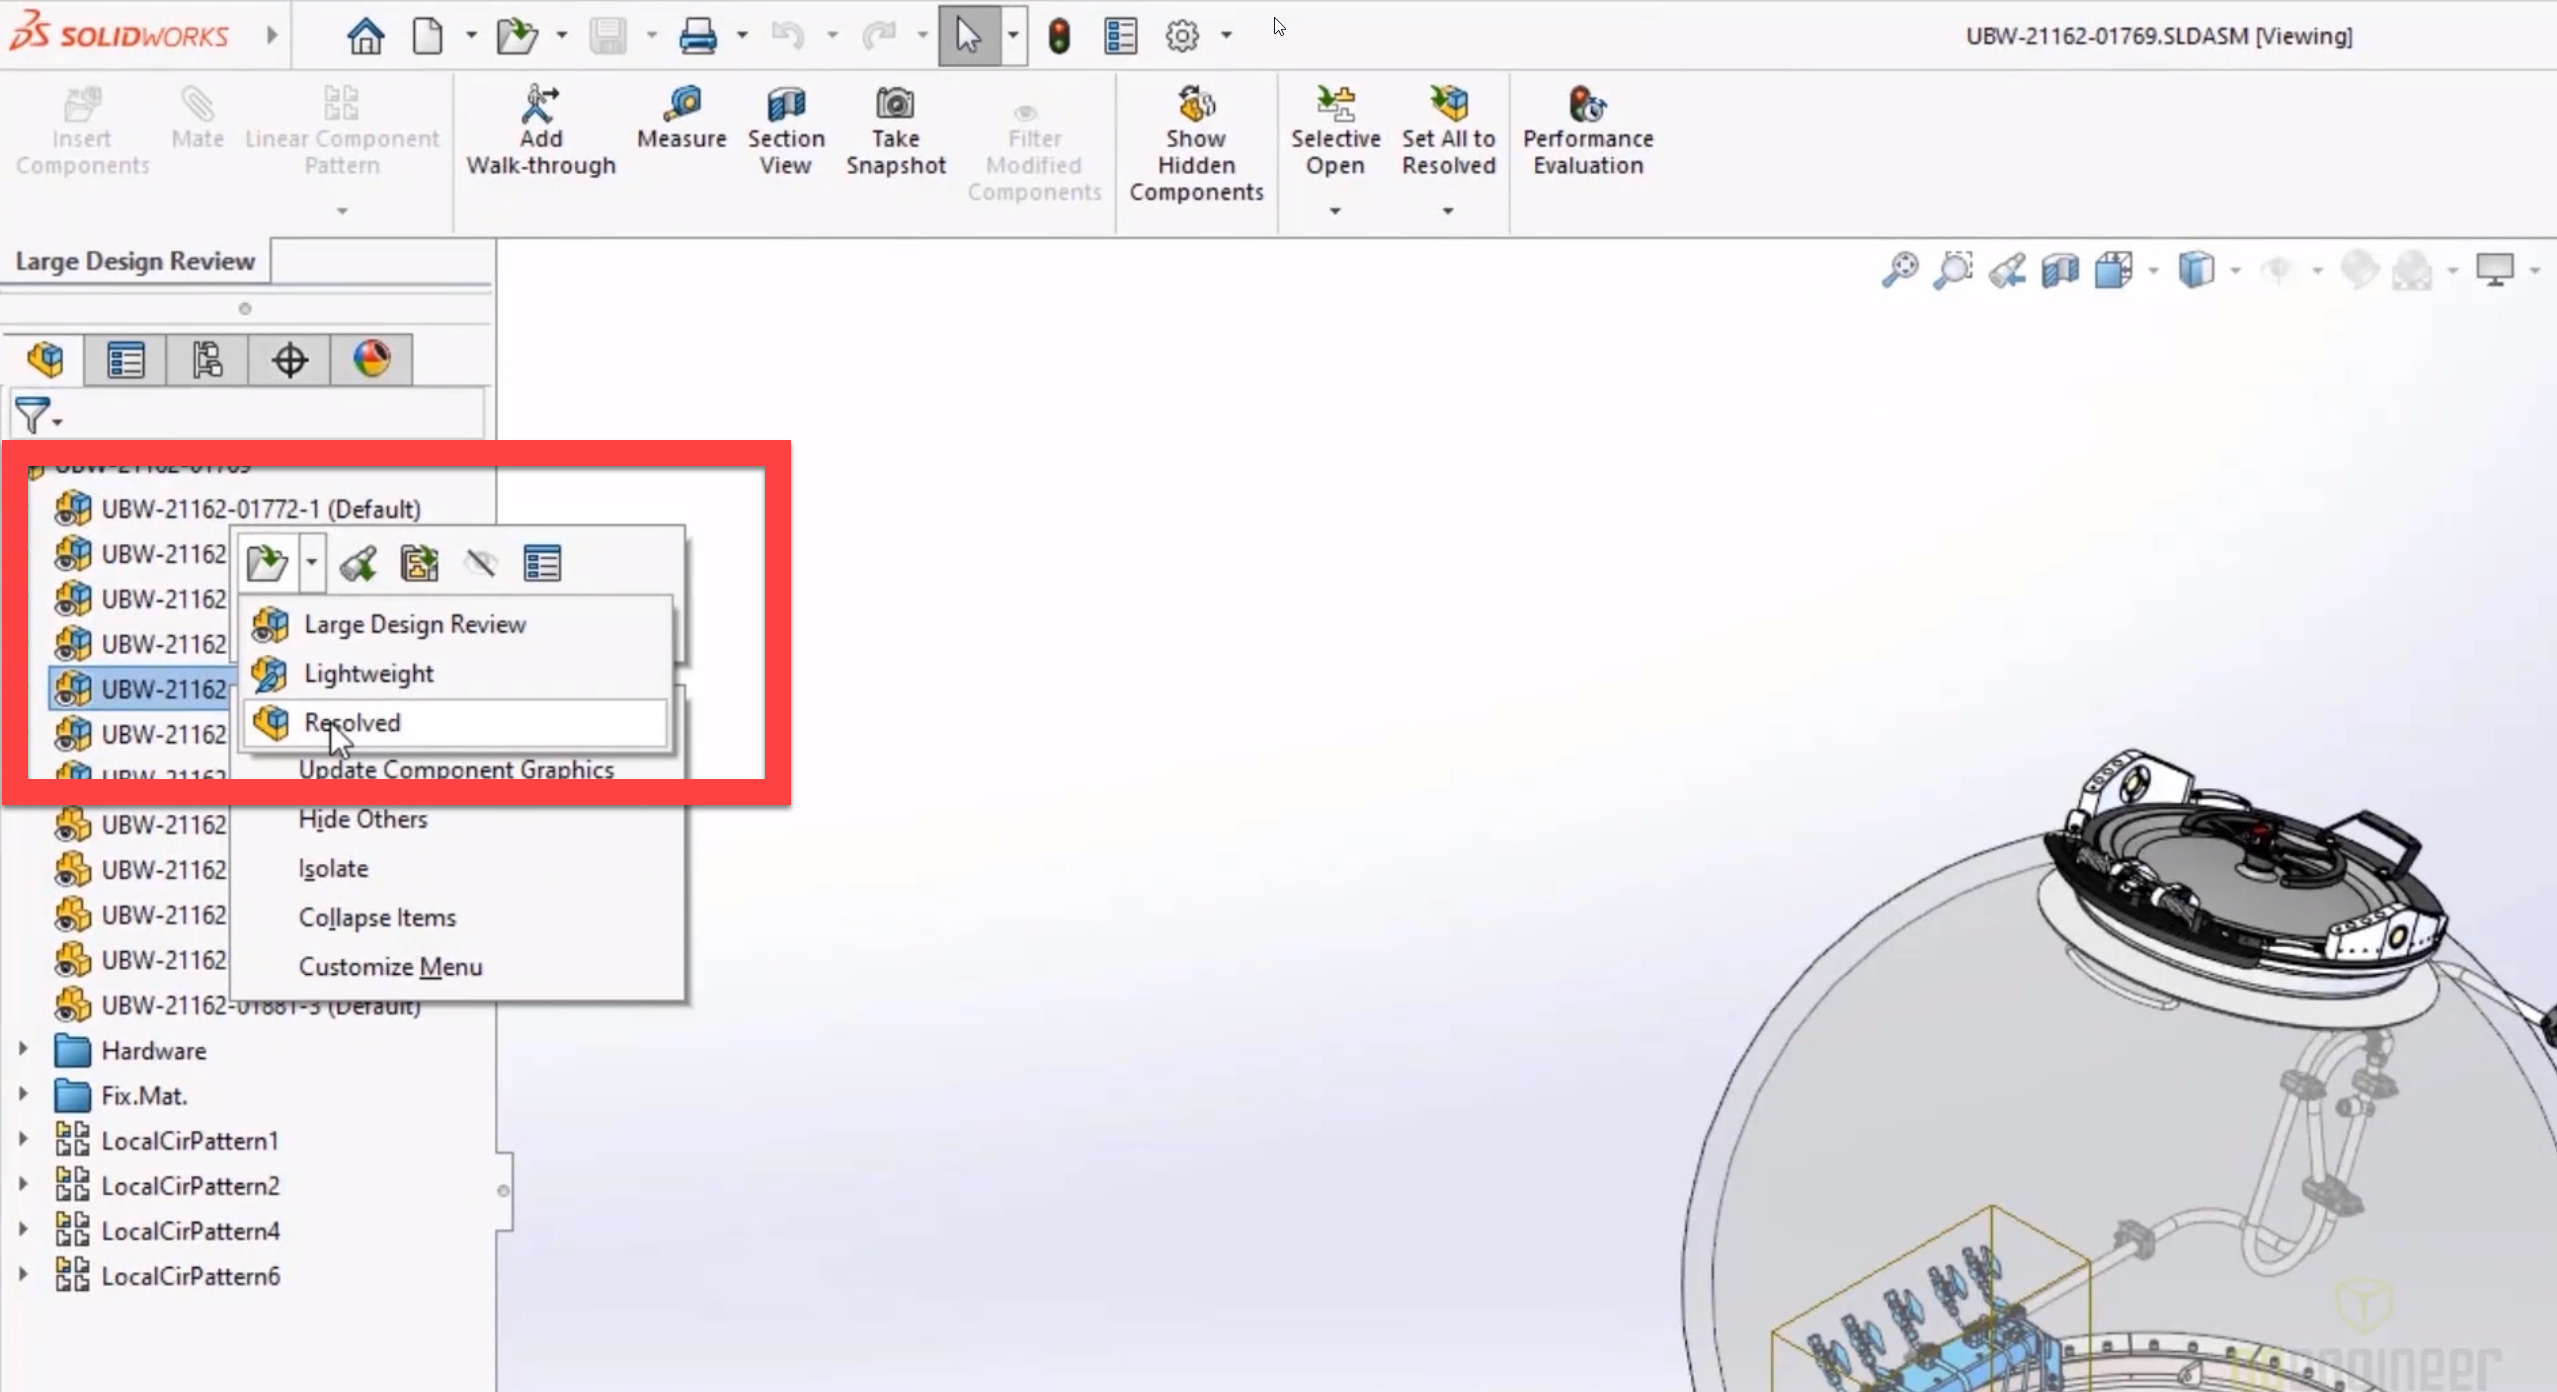Switch to DisplayManager color ball tab

(371, 359)
